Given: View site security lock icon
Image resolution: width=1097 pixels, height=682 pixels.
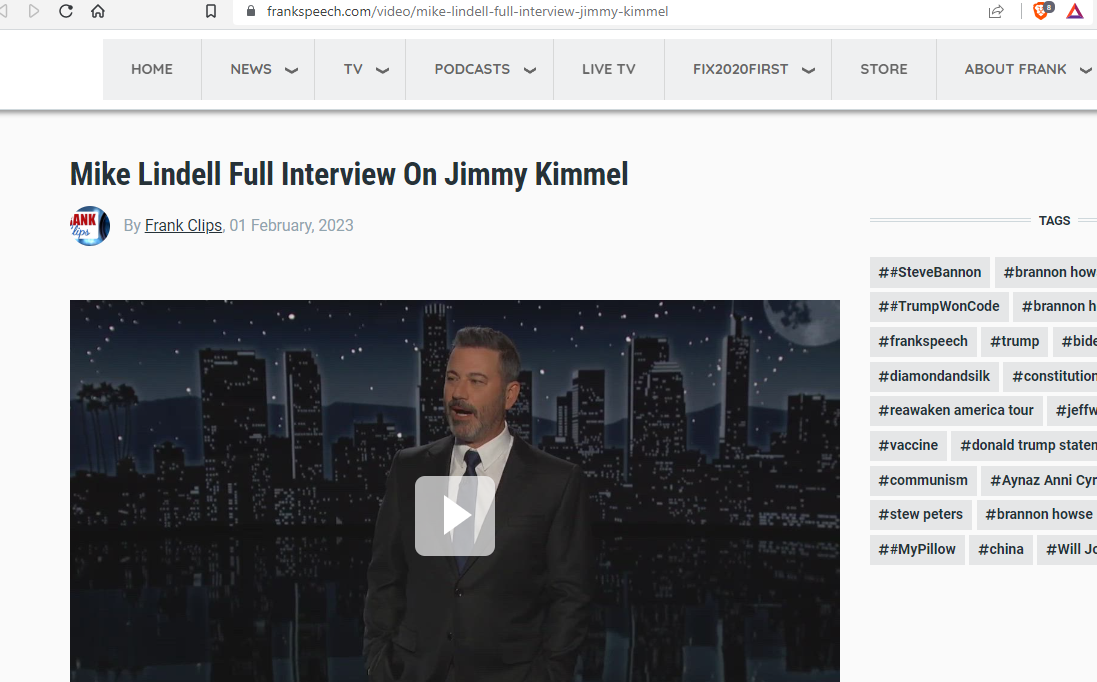Looking at the screenshot, I should (x=251, y=11).
